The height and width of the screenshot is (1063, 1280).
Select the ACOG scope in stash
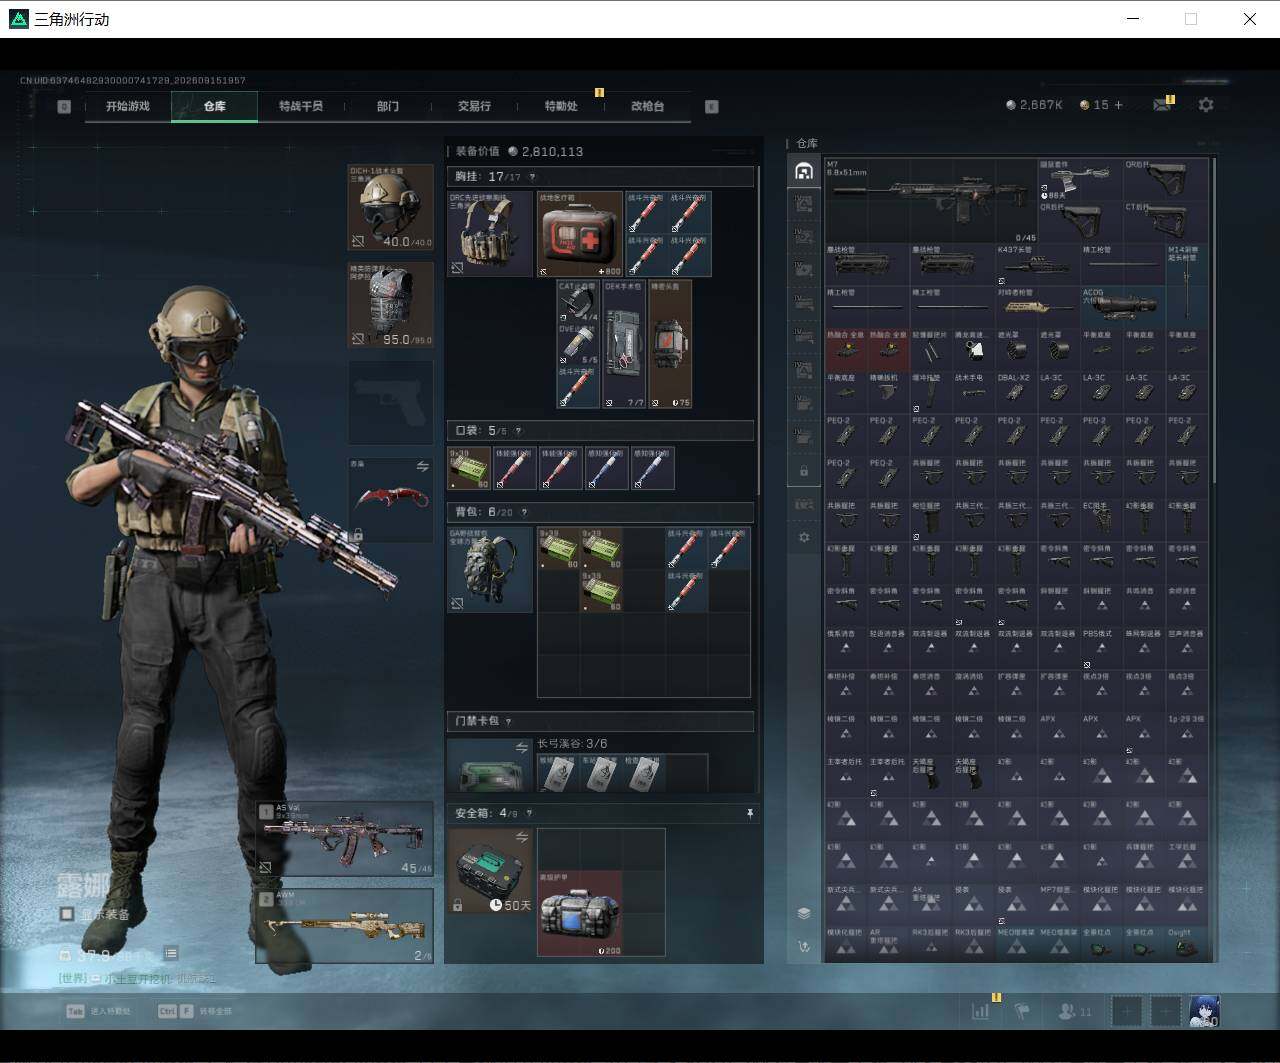pos(1122,307)
